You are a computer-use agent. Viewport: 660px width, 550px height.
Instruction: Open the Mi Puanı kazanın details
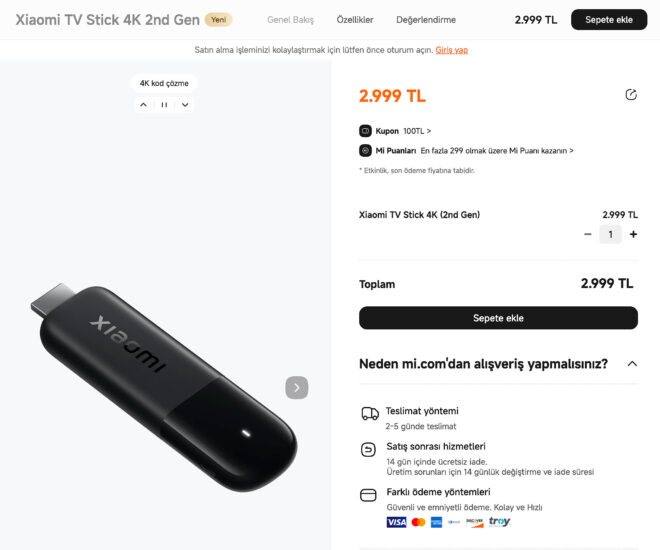pyautogui.click(x=497, y=151)
